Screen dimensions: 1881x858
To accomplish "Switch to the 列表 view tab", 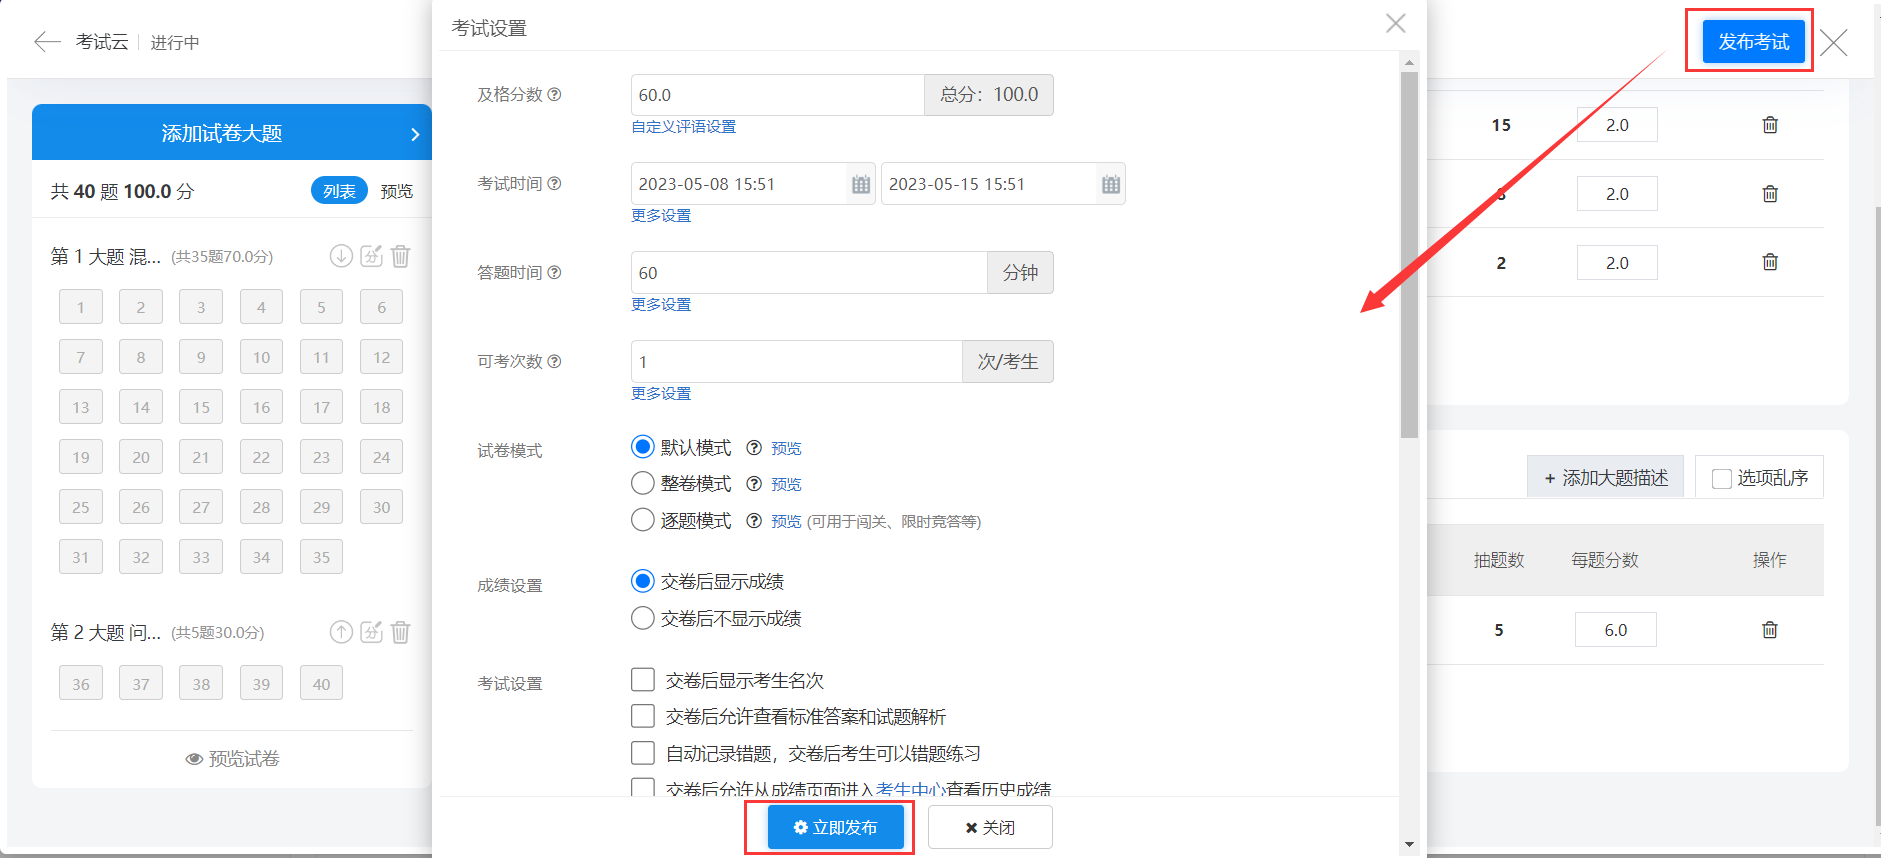I will (x=339, y=191).
